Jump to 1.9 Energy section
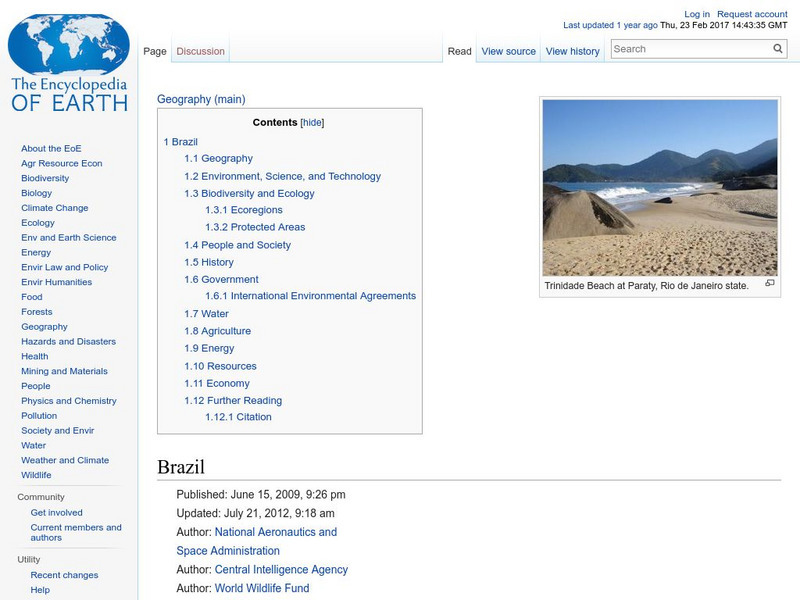The width and height of the screenshot is (800, 600). click(209, 348)
